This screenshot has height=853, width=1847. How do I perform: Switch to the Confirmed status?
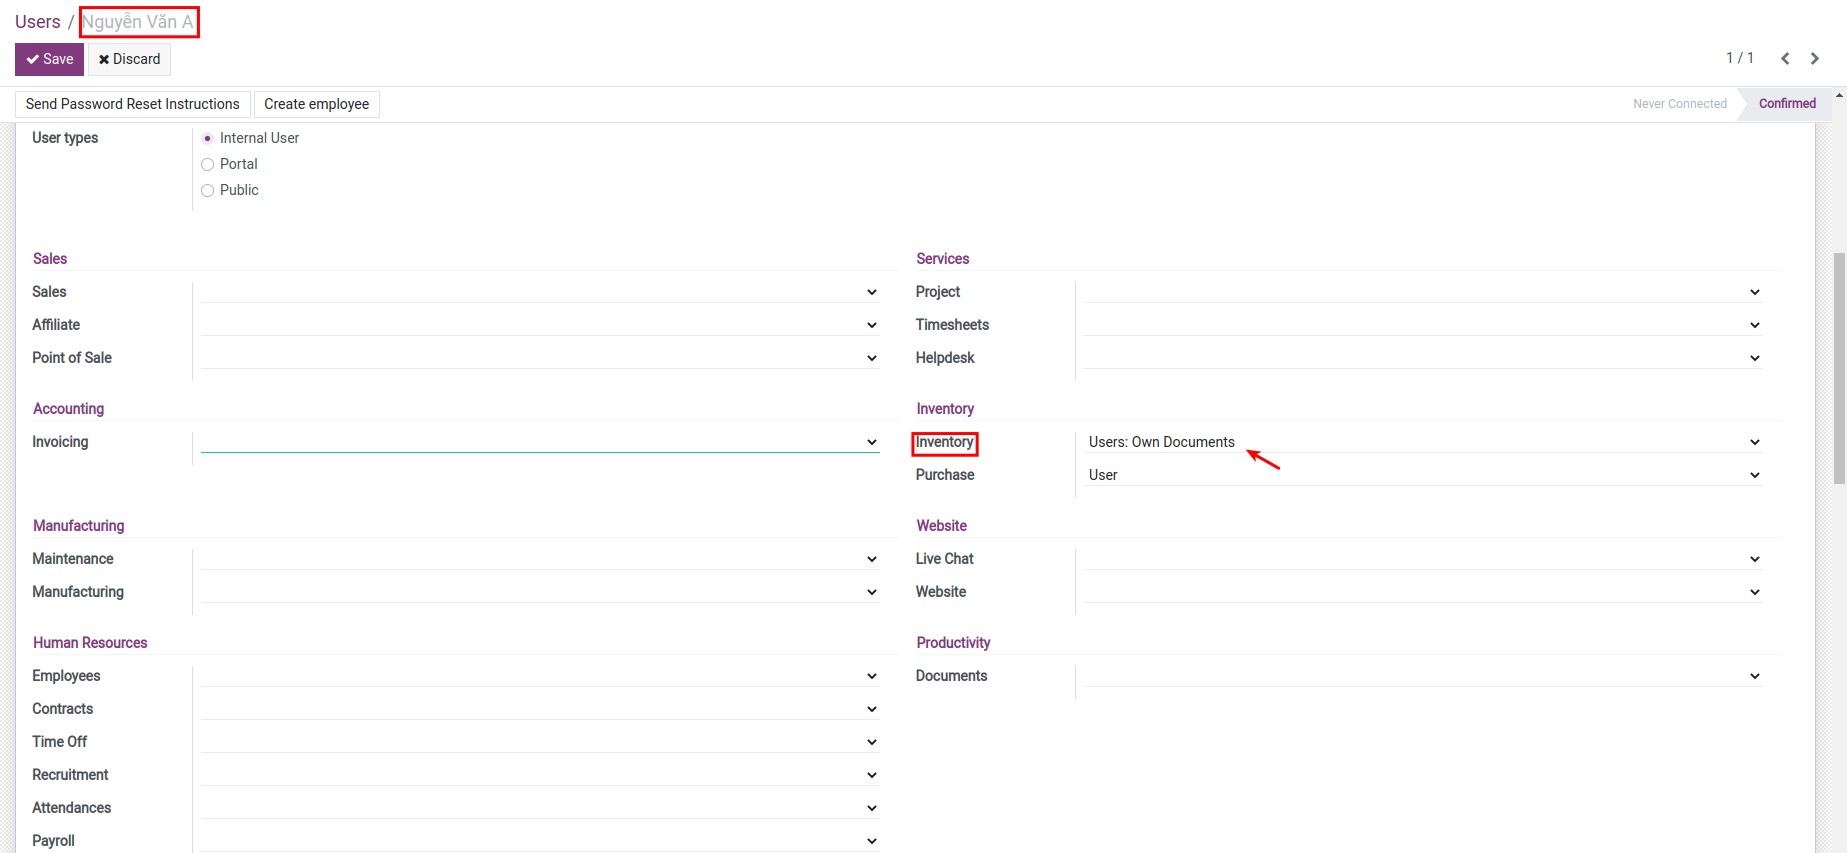pyautogui.click(x=1786, y=104)
